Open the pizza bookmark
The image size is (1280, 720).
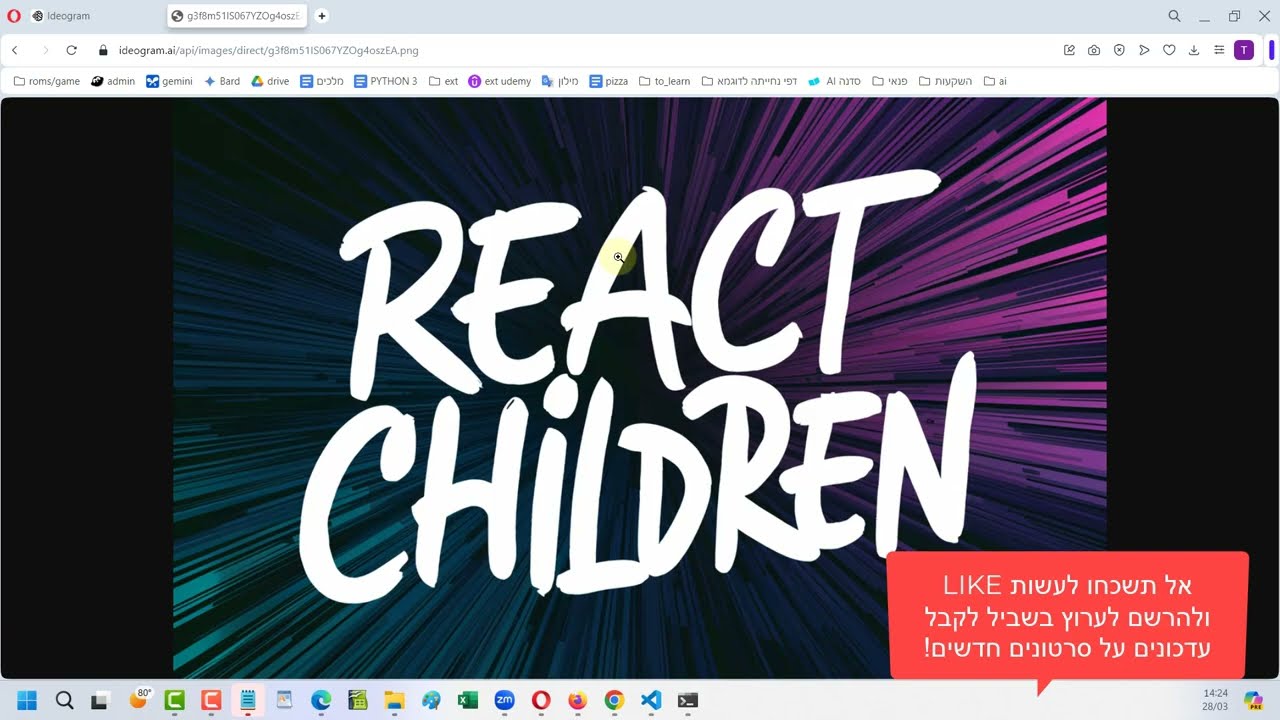pyautogui.click(x=609, y=81)
